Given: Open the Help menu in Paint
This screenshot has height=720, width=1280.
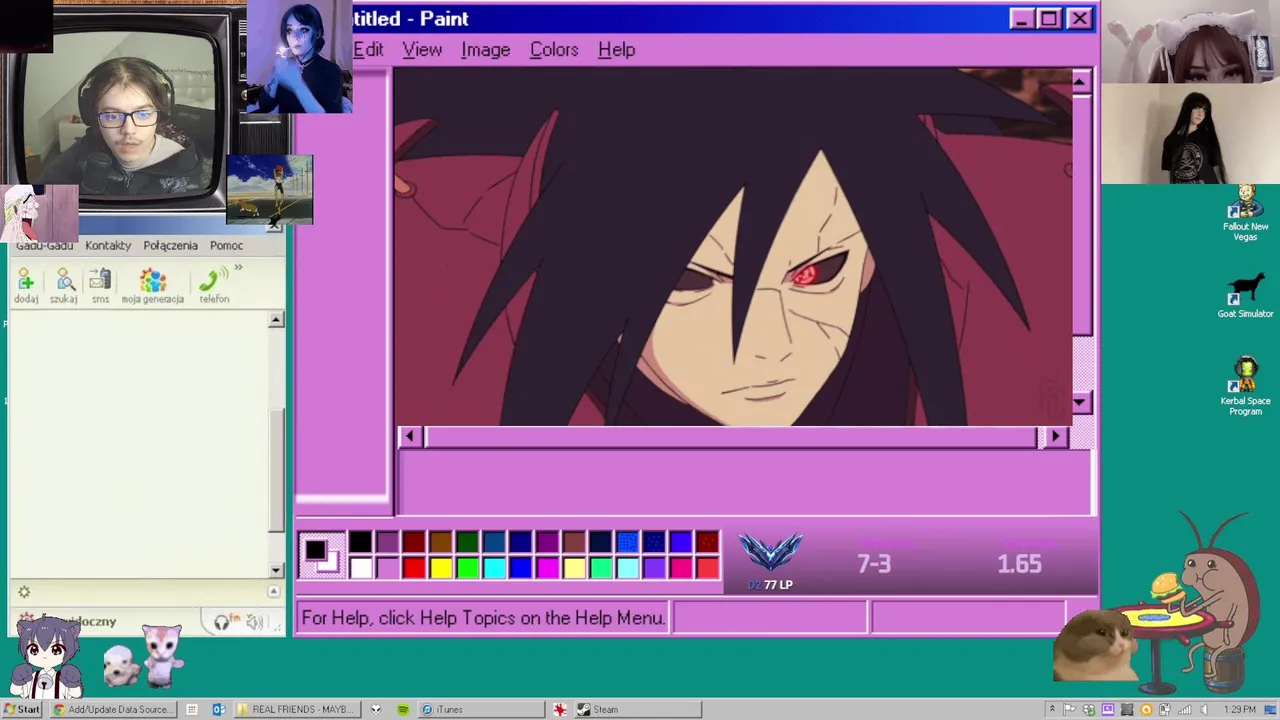Looking at the screenshot, I should 616,49.
